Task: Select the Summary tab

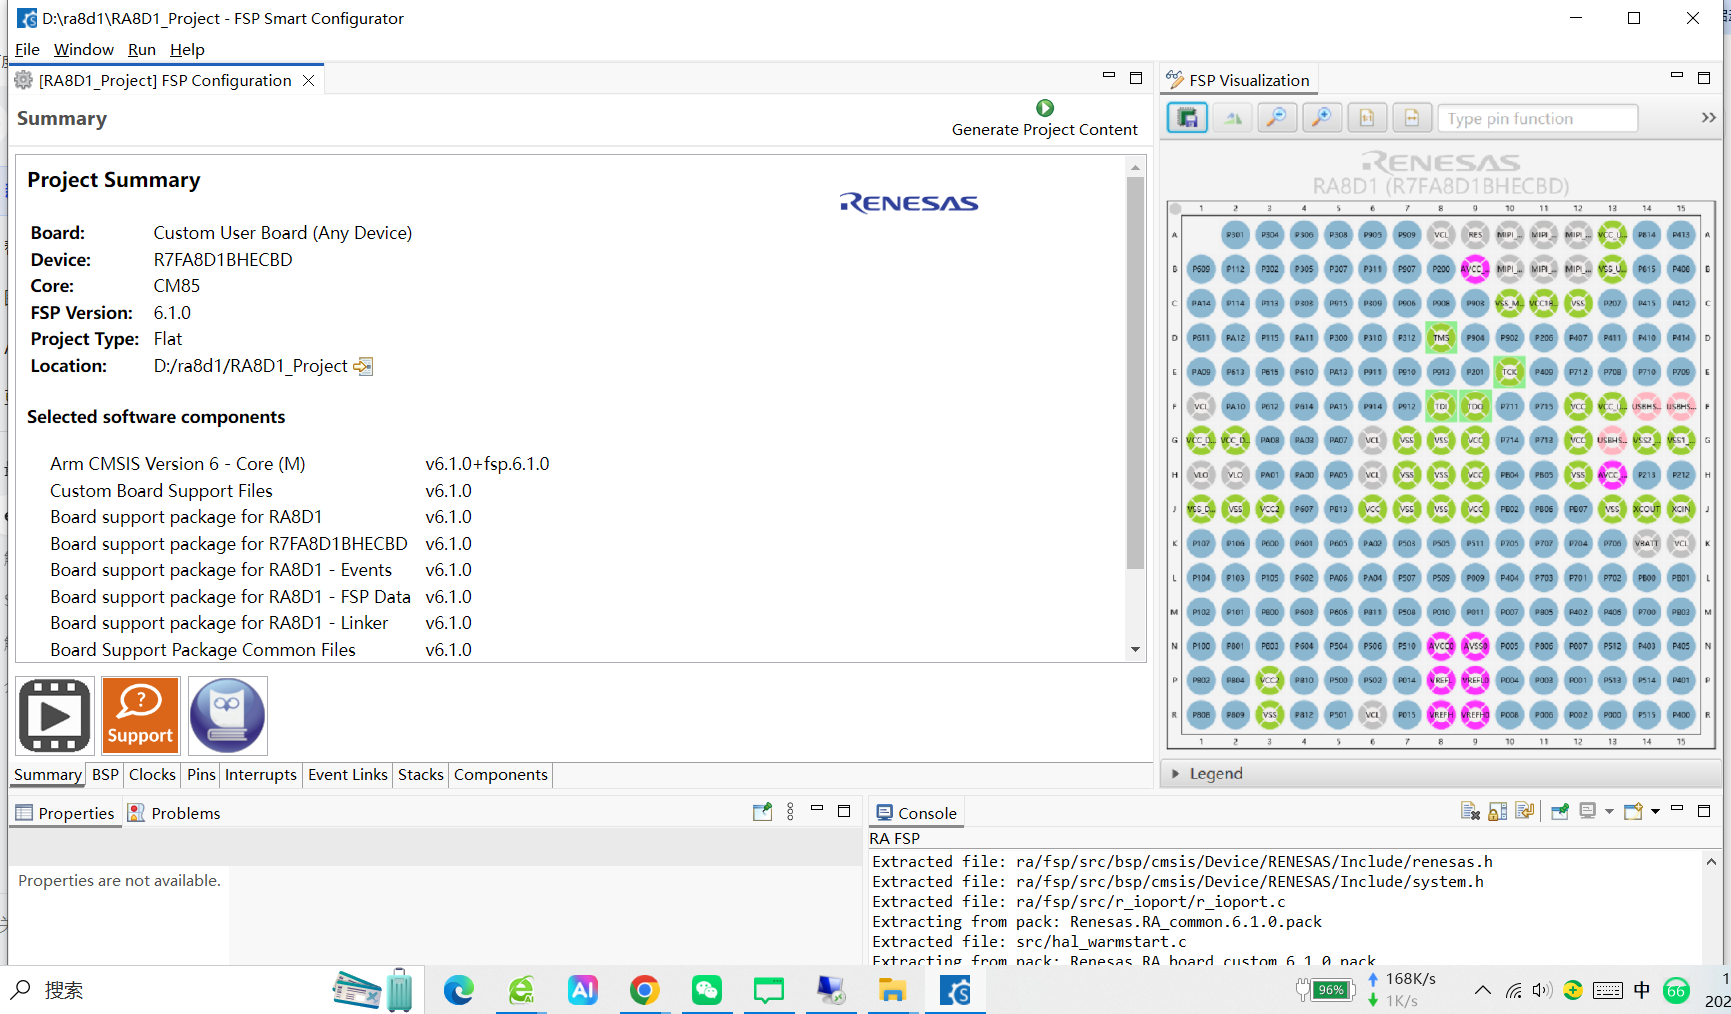Action: (48, 775)
